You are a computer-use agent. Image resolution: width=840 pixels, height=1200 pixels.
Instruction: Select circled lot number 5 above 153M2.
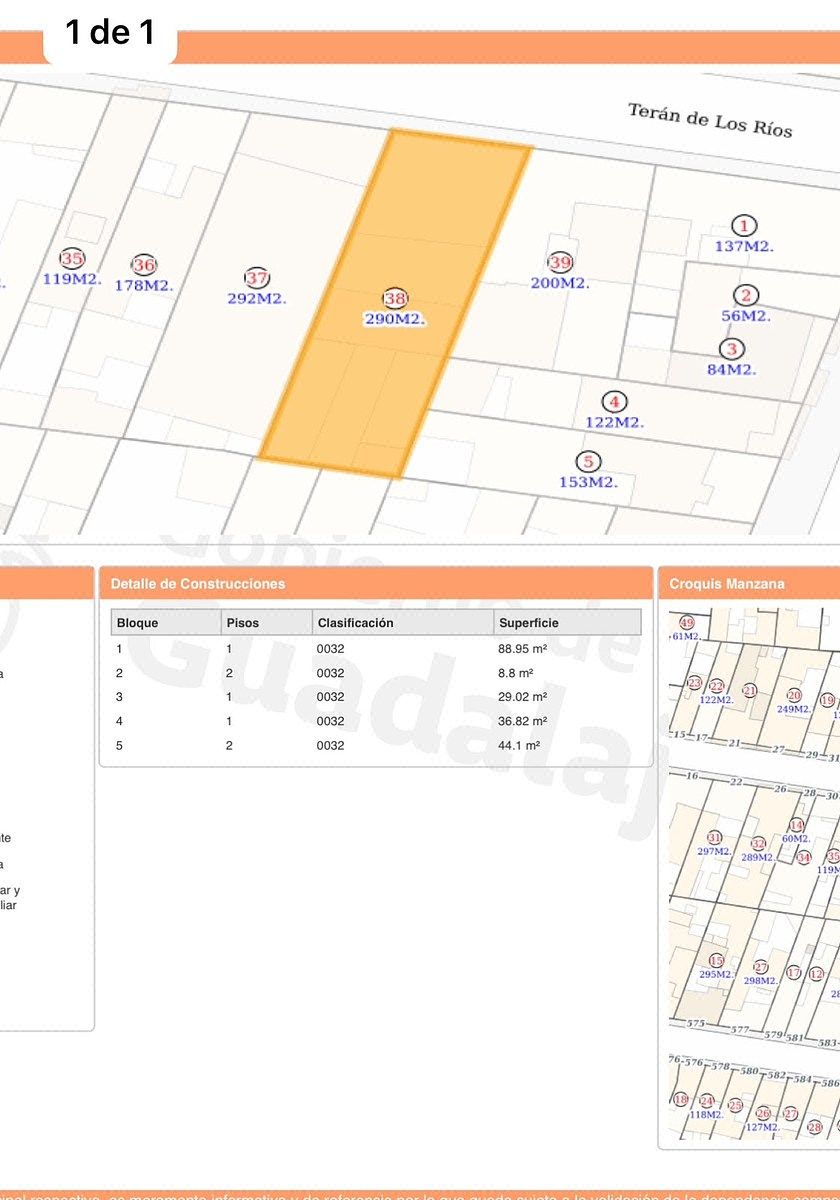pos(588,461)
